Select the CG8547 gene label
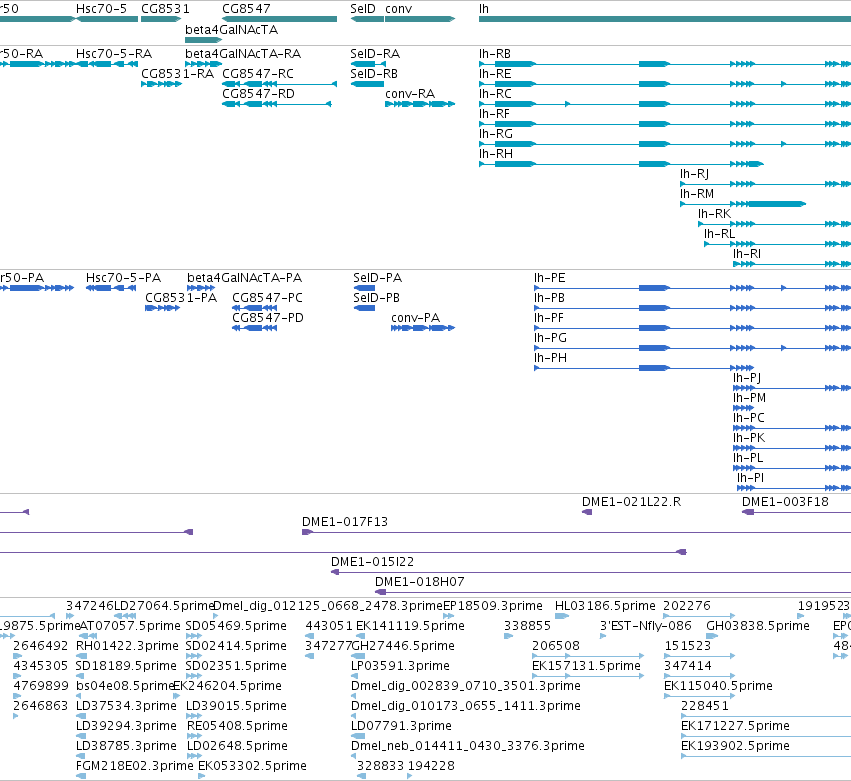 click(246, 9)
